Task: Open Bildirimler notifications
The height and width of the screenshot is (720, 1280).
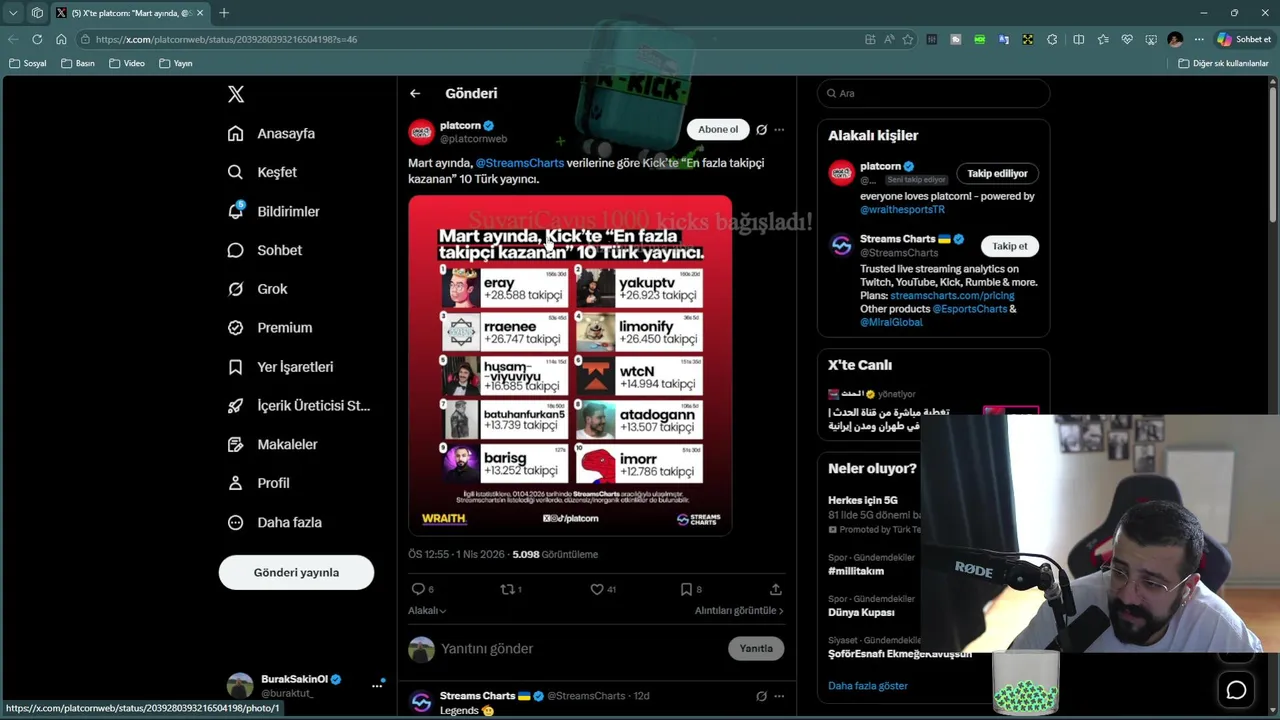Action: point(273,211)
